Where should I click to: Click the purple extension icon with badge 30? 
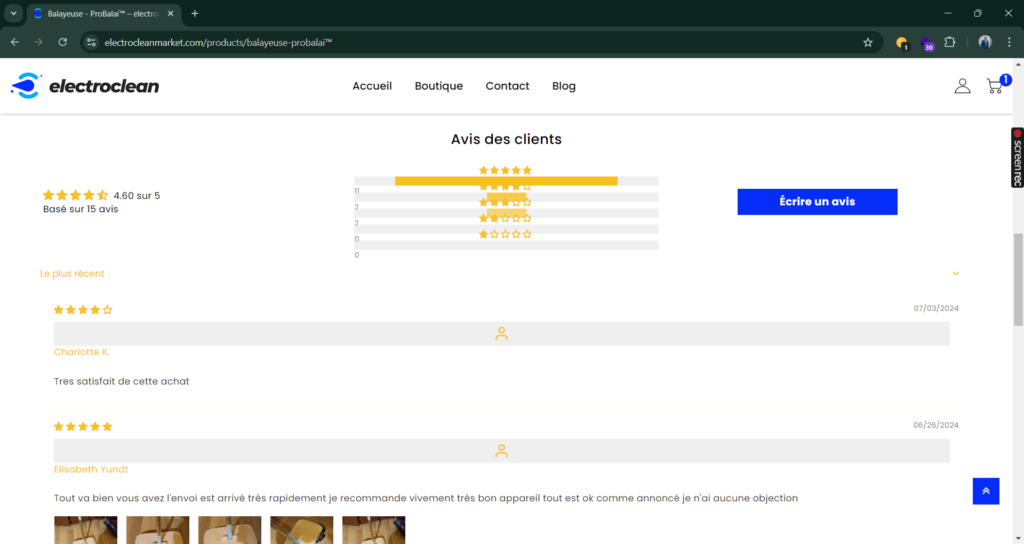pos(927,44)
